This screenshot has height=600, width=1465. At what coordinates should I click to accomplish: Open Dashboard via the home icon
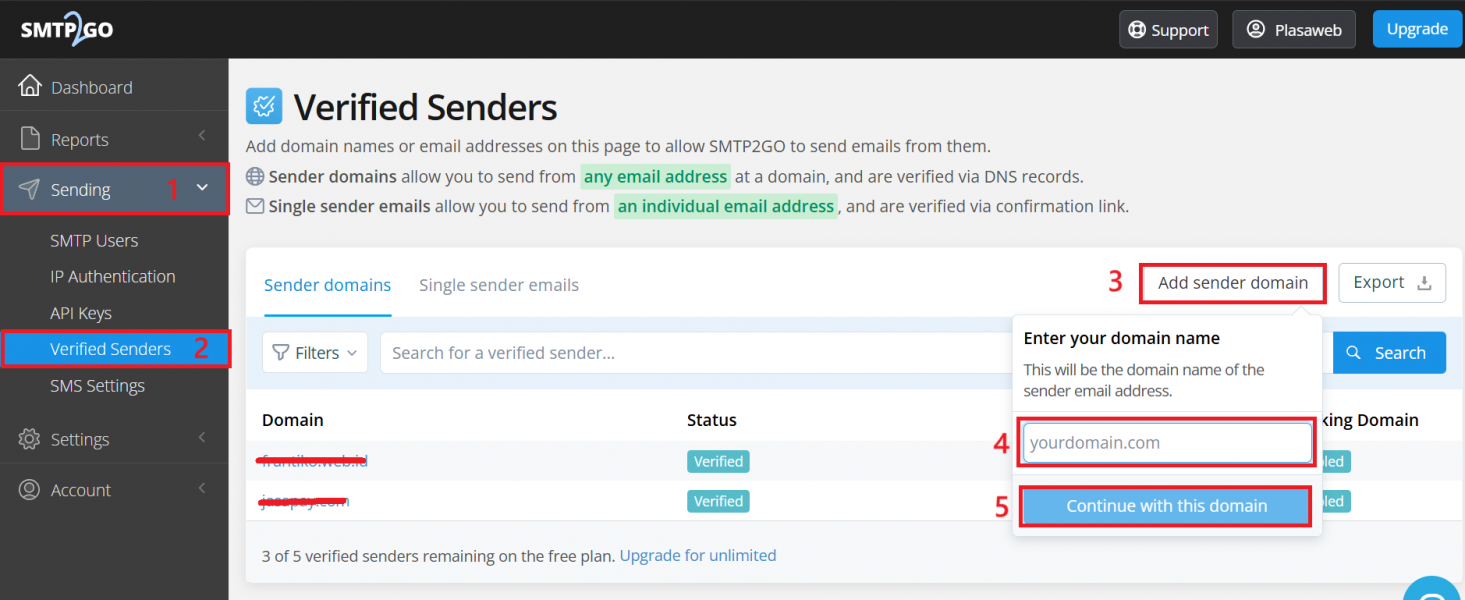pyautogui.click(x=30, y=87)
